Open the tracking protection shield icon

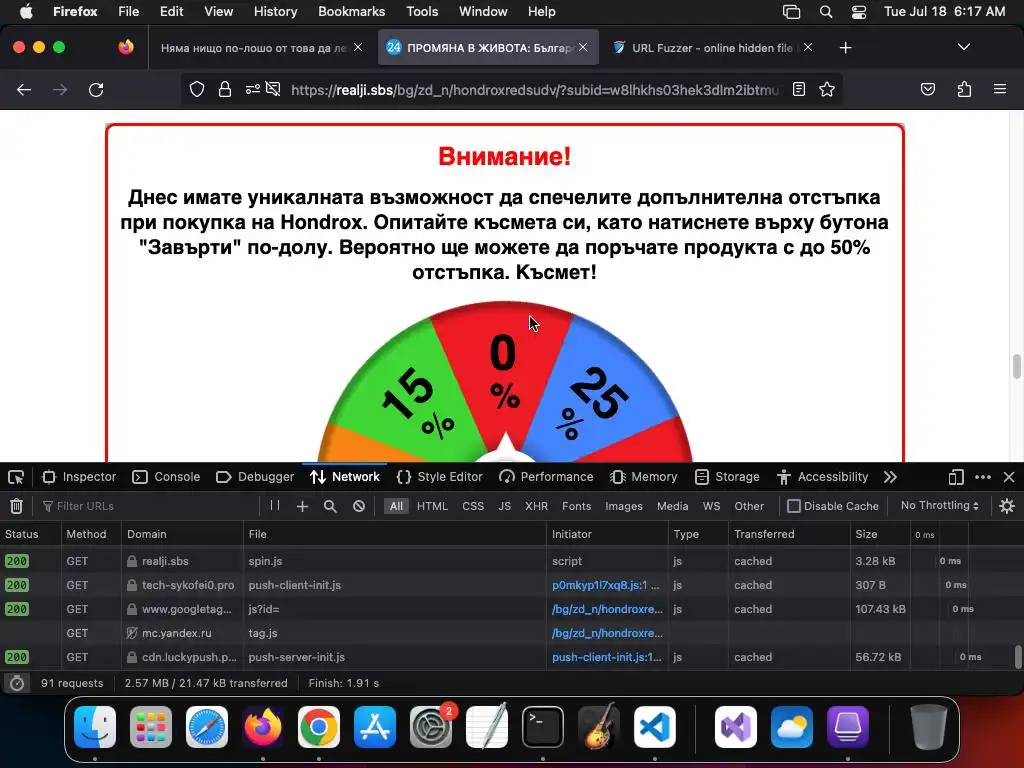[x=197, y=89]
